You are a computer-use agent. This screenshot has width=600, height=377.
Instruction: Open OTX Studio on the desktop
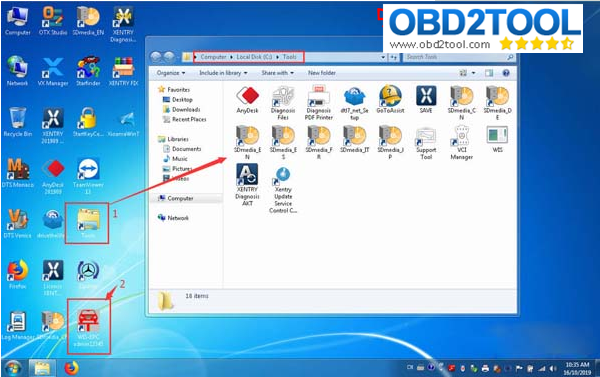[53, 21]
